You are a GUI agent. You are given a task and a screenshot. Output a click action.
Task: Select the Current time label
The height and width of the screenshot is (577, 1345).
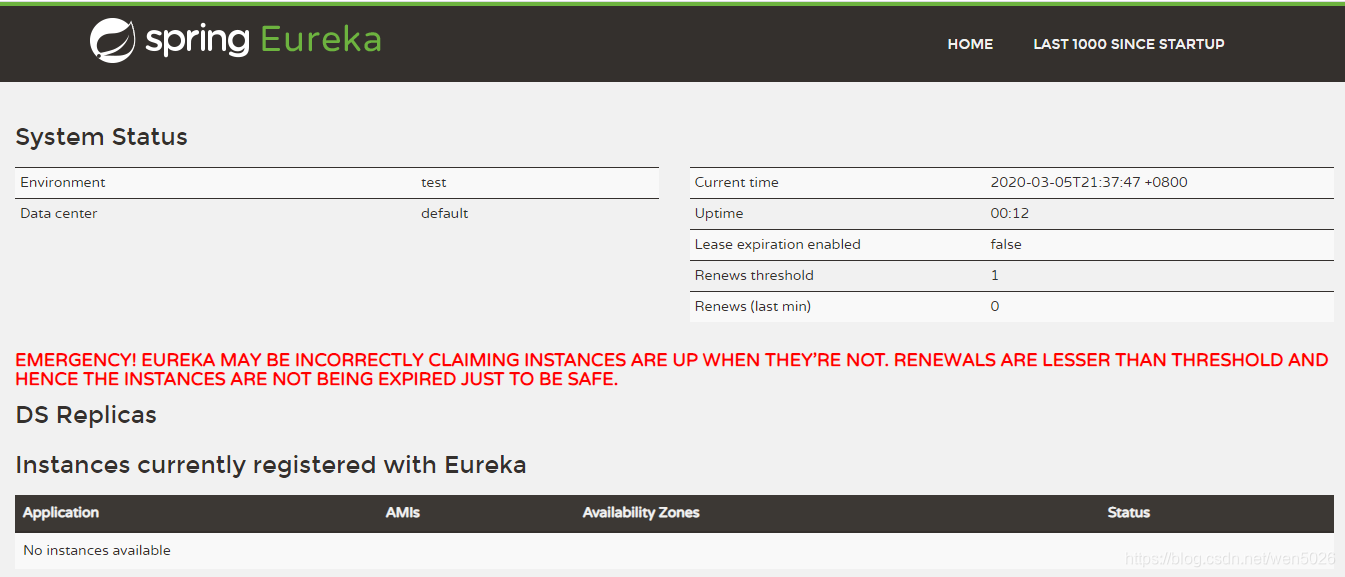(737, 182)
